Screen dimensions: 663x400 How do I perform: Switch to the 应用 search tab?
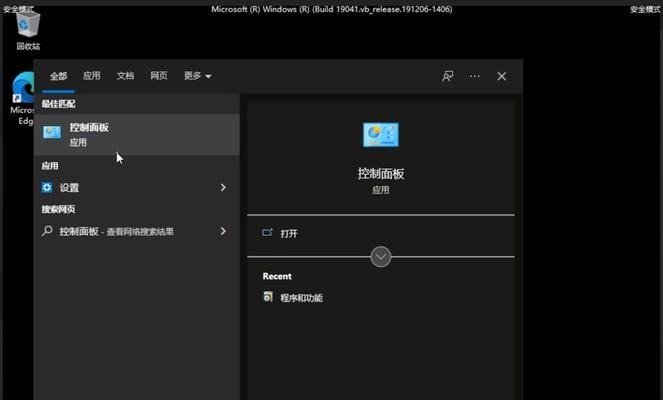click(92, 76)
